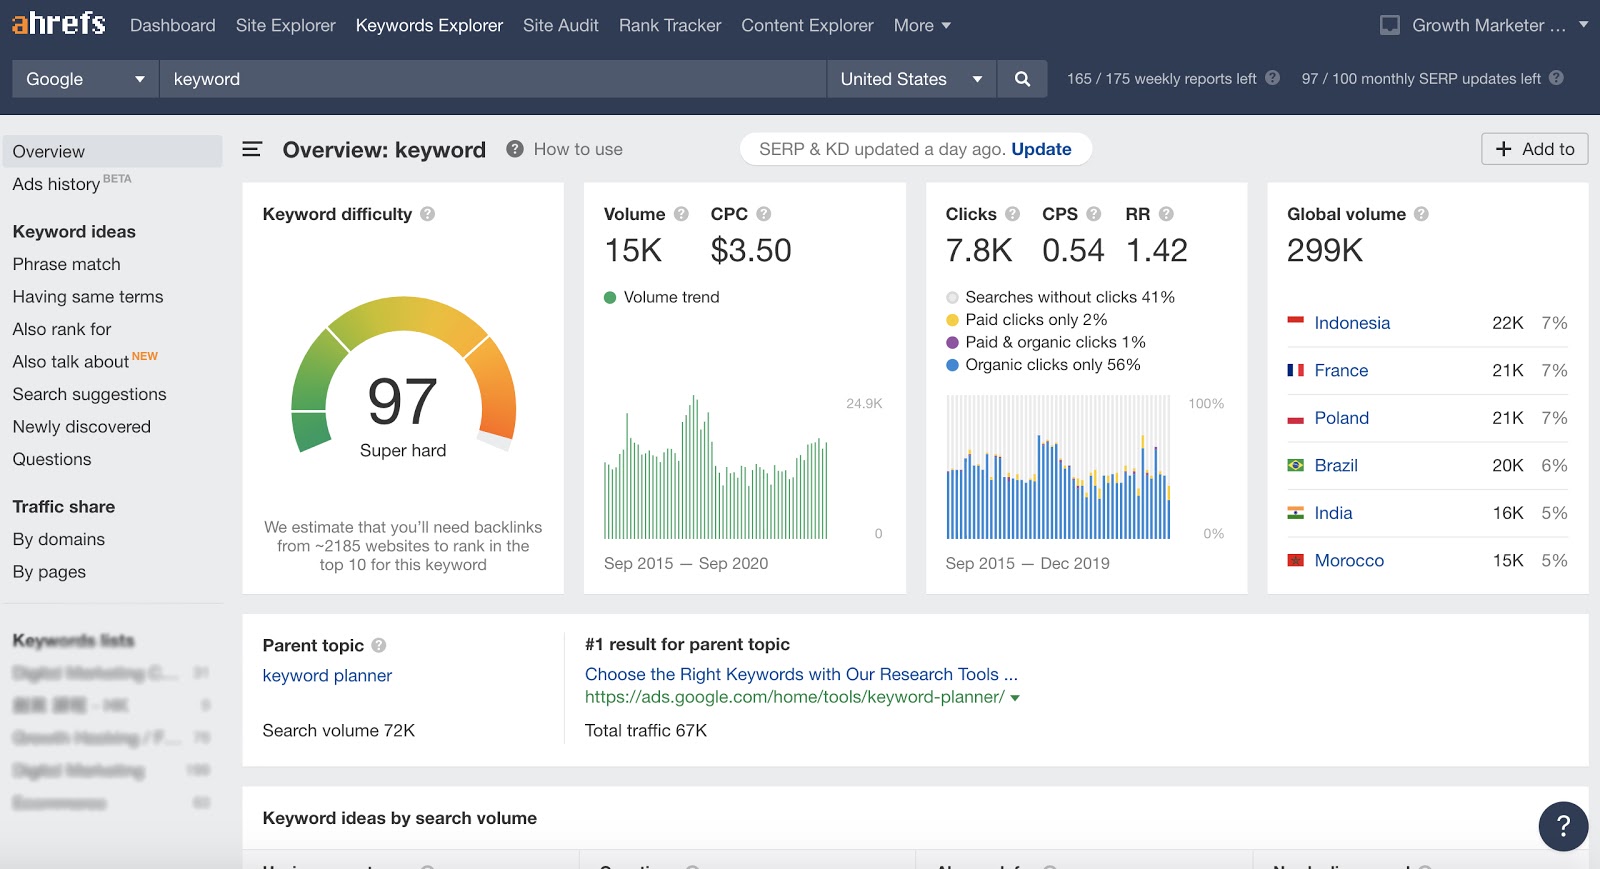Open Newly discovered keywords
The height and width of the screenshot is (869, 1600).
click(x=82, y=427)
